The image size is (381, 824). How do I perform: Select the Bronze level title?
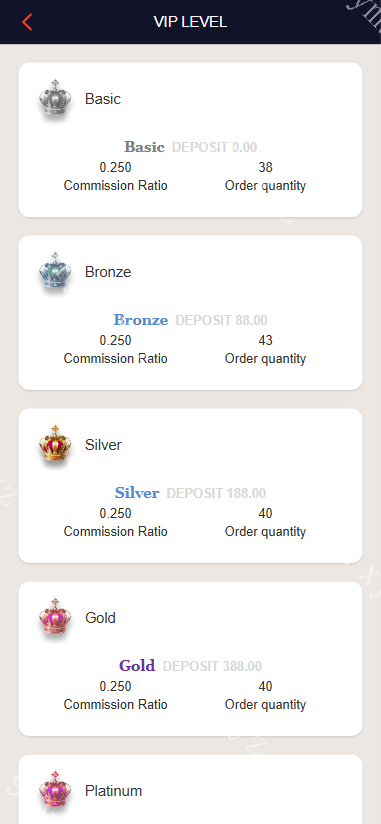point(108,272)
